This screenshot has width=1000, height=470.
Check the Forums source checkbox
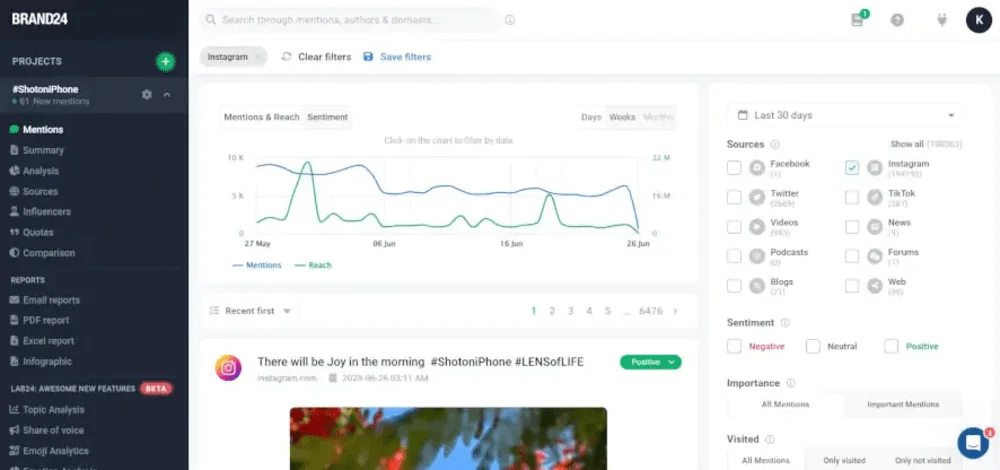852,256
